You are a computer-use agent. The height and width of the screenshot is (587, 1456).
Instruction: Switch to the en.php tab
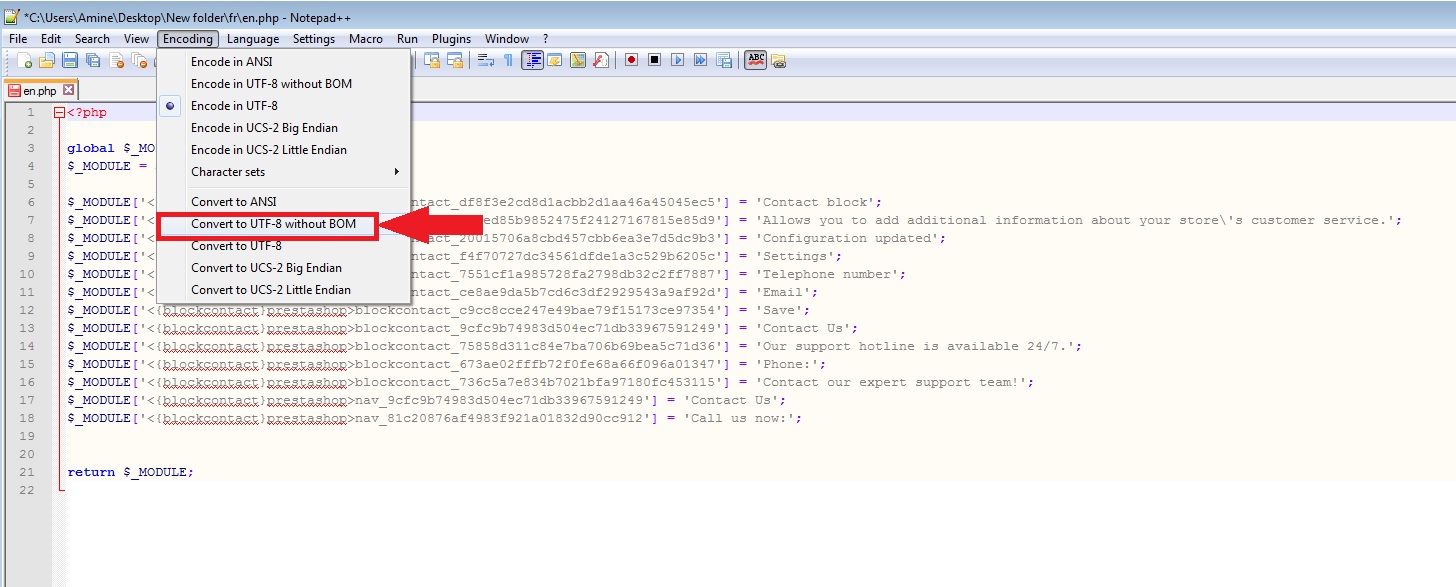(41, 90)
